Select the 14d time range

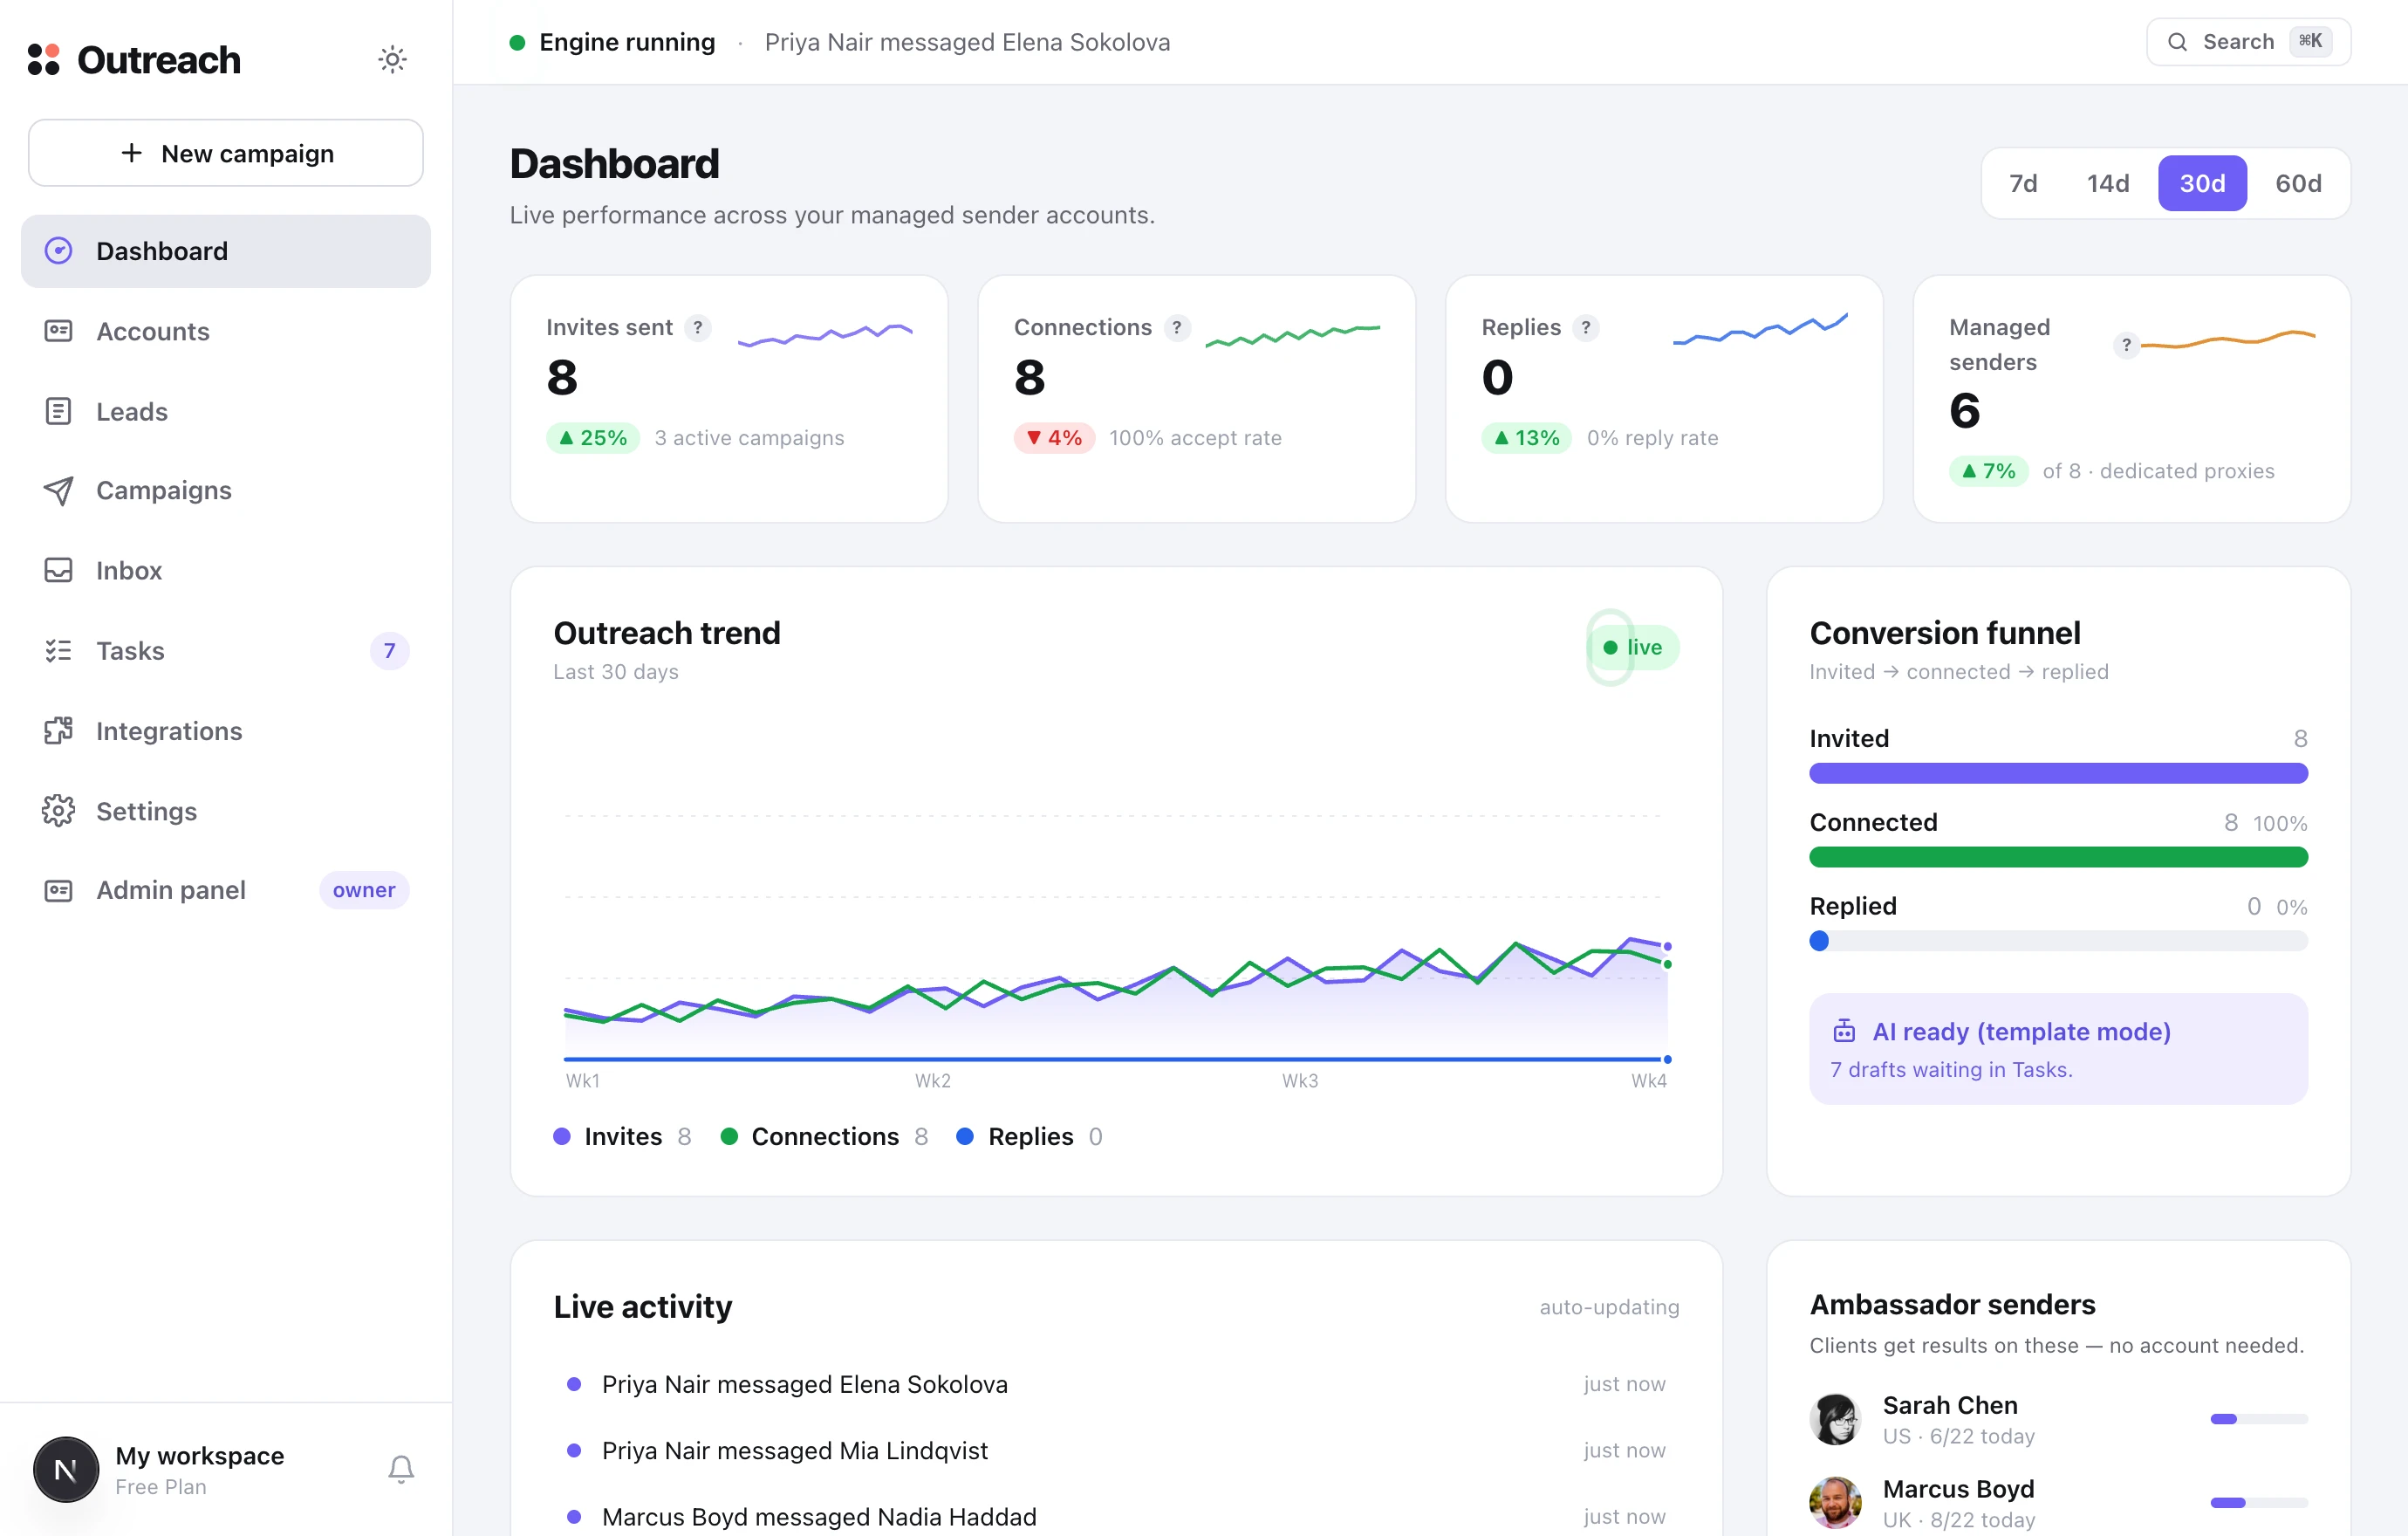coord(2108,183)
